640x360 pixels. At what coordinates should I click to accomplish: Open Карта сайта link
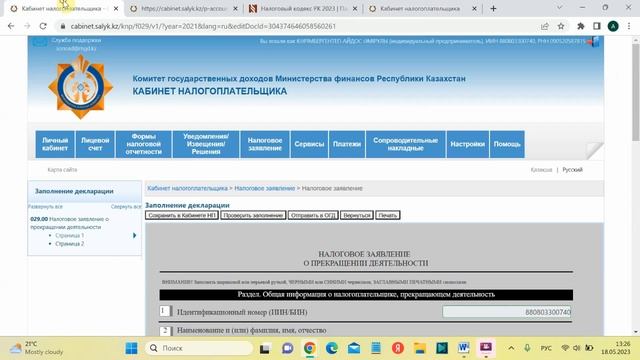click(62, 170)
